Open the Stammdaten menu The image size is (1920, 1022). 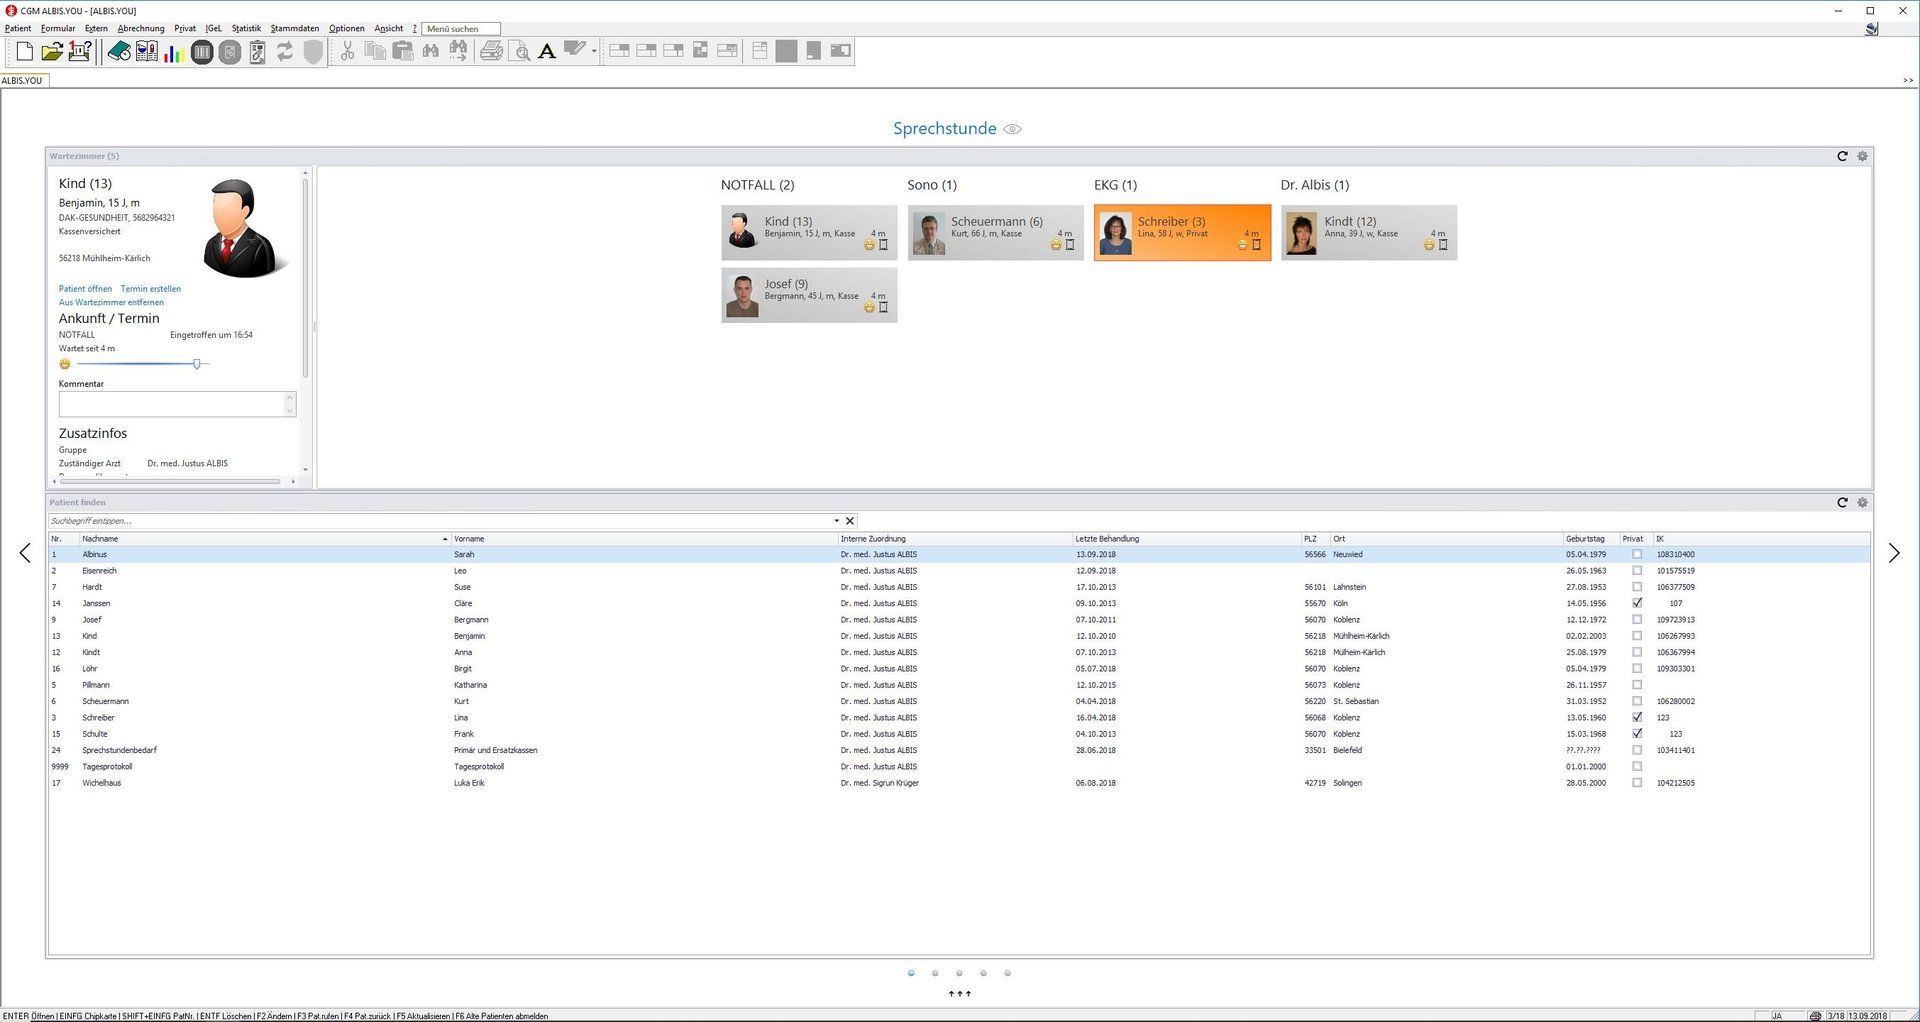click(294, 28)
